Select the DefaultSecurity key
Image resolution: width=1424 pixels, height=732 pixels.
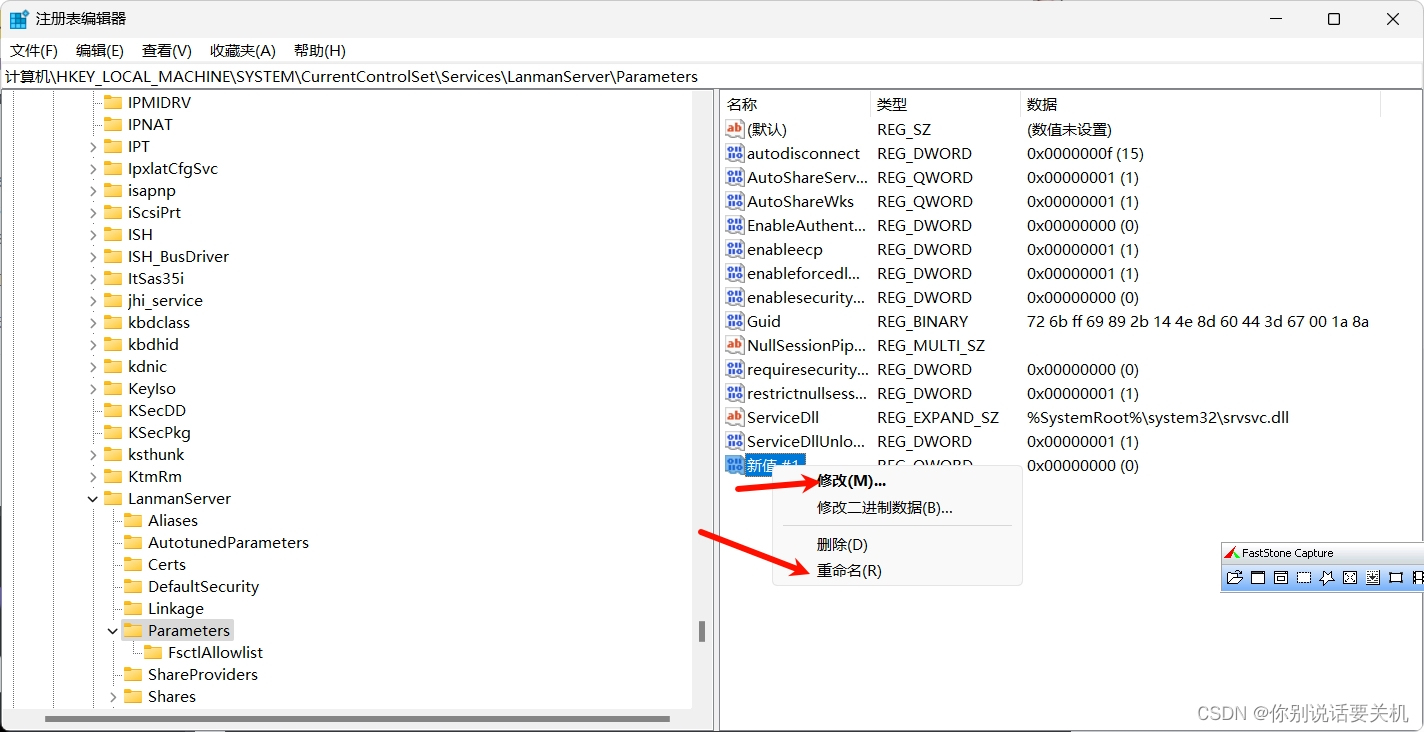(203, 586)
